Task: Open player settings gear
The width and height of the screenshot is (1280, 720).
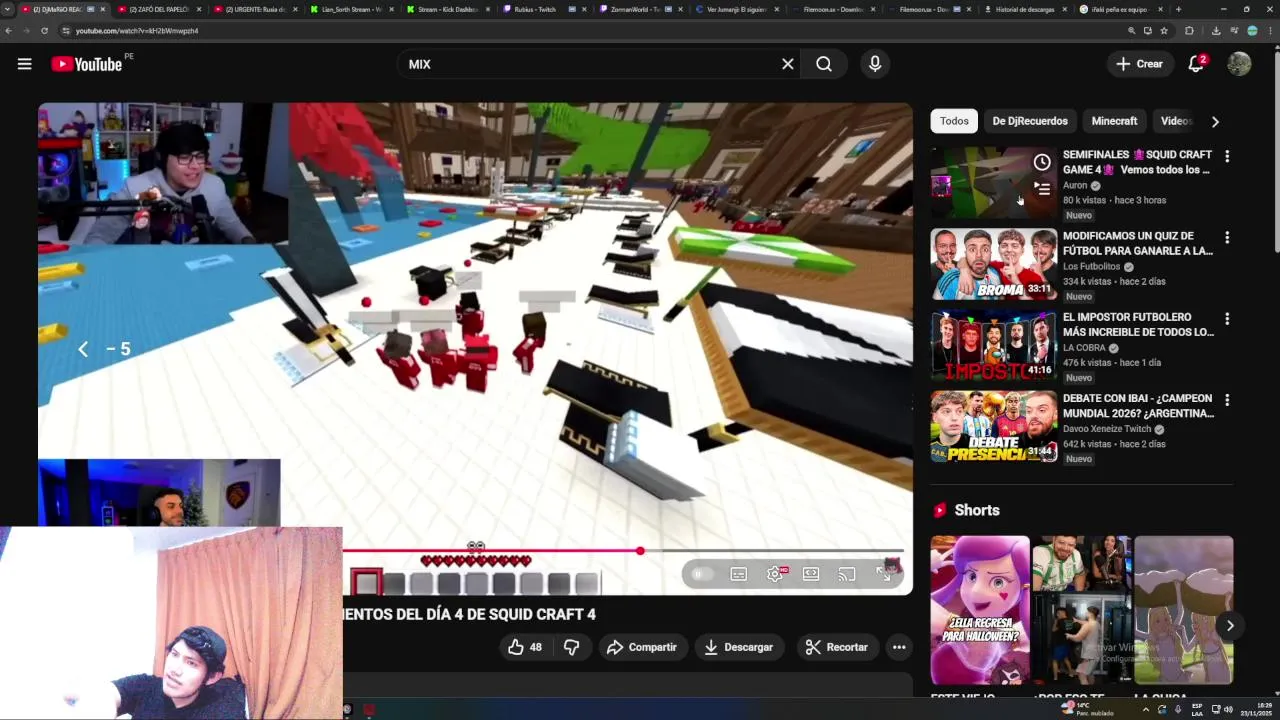Action: [x=775, y=574]
